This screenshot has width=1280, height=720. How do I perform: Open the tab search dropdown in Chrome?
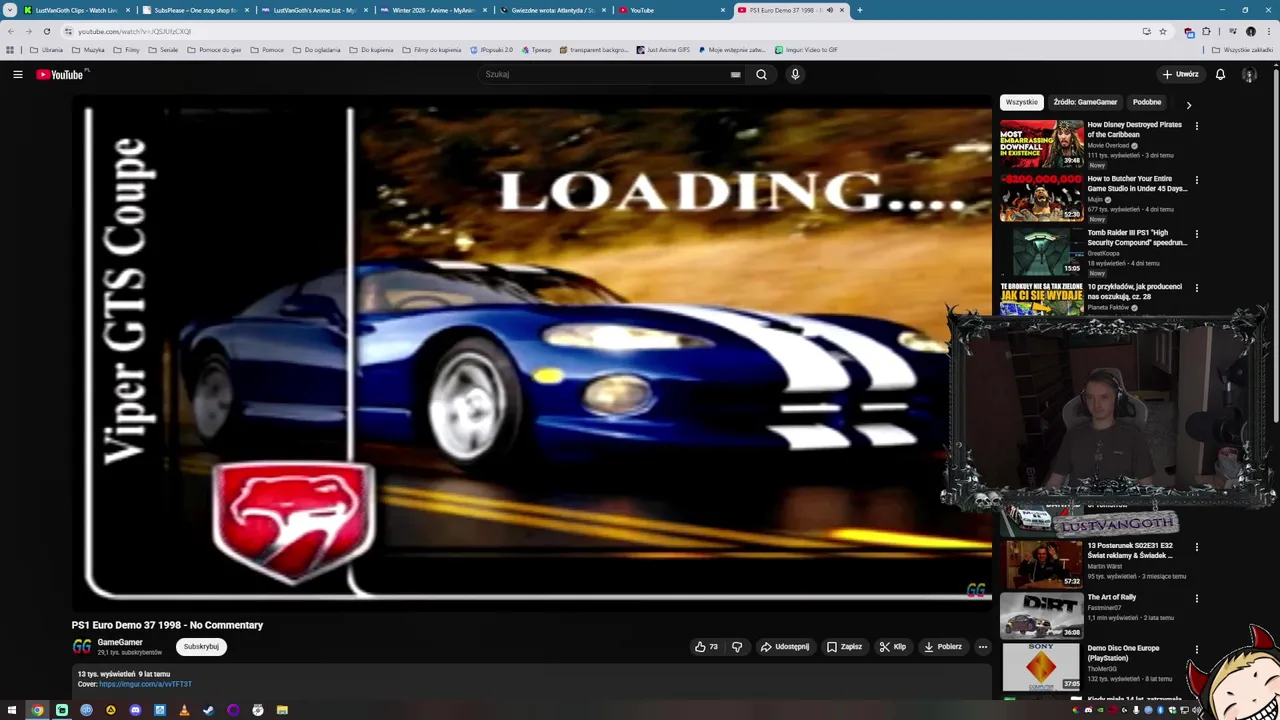[10, 10]
